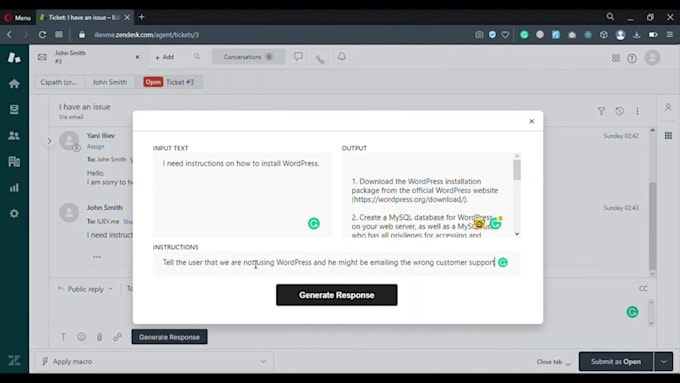
Task: Click the Add tab button
Action: [x=165, y=57]
